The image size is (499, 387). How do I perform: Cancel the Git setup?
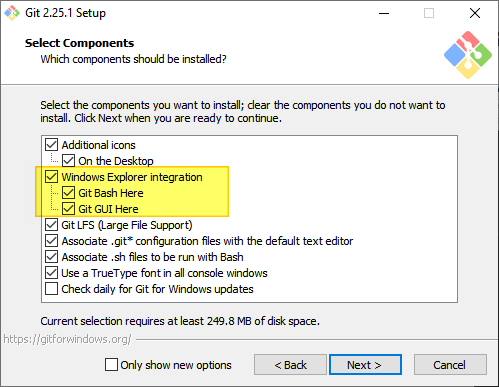[x=450, y=365]
